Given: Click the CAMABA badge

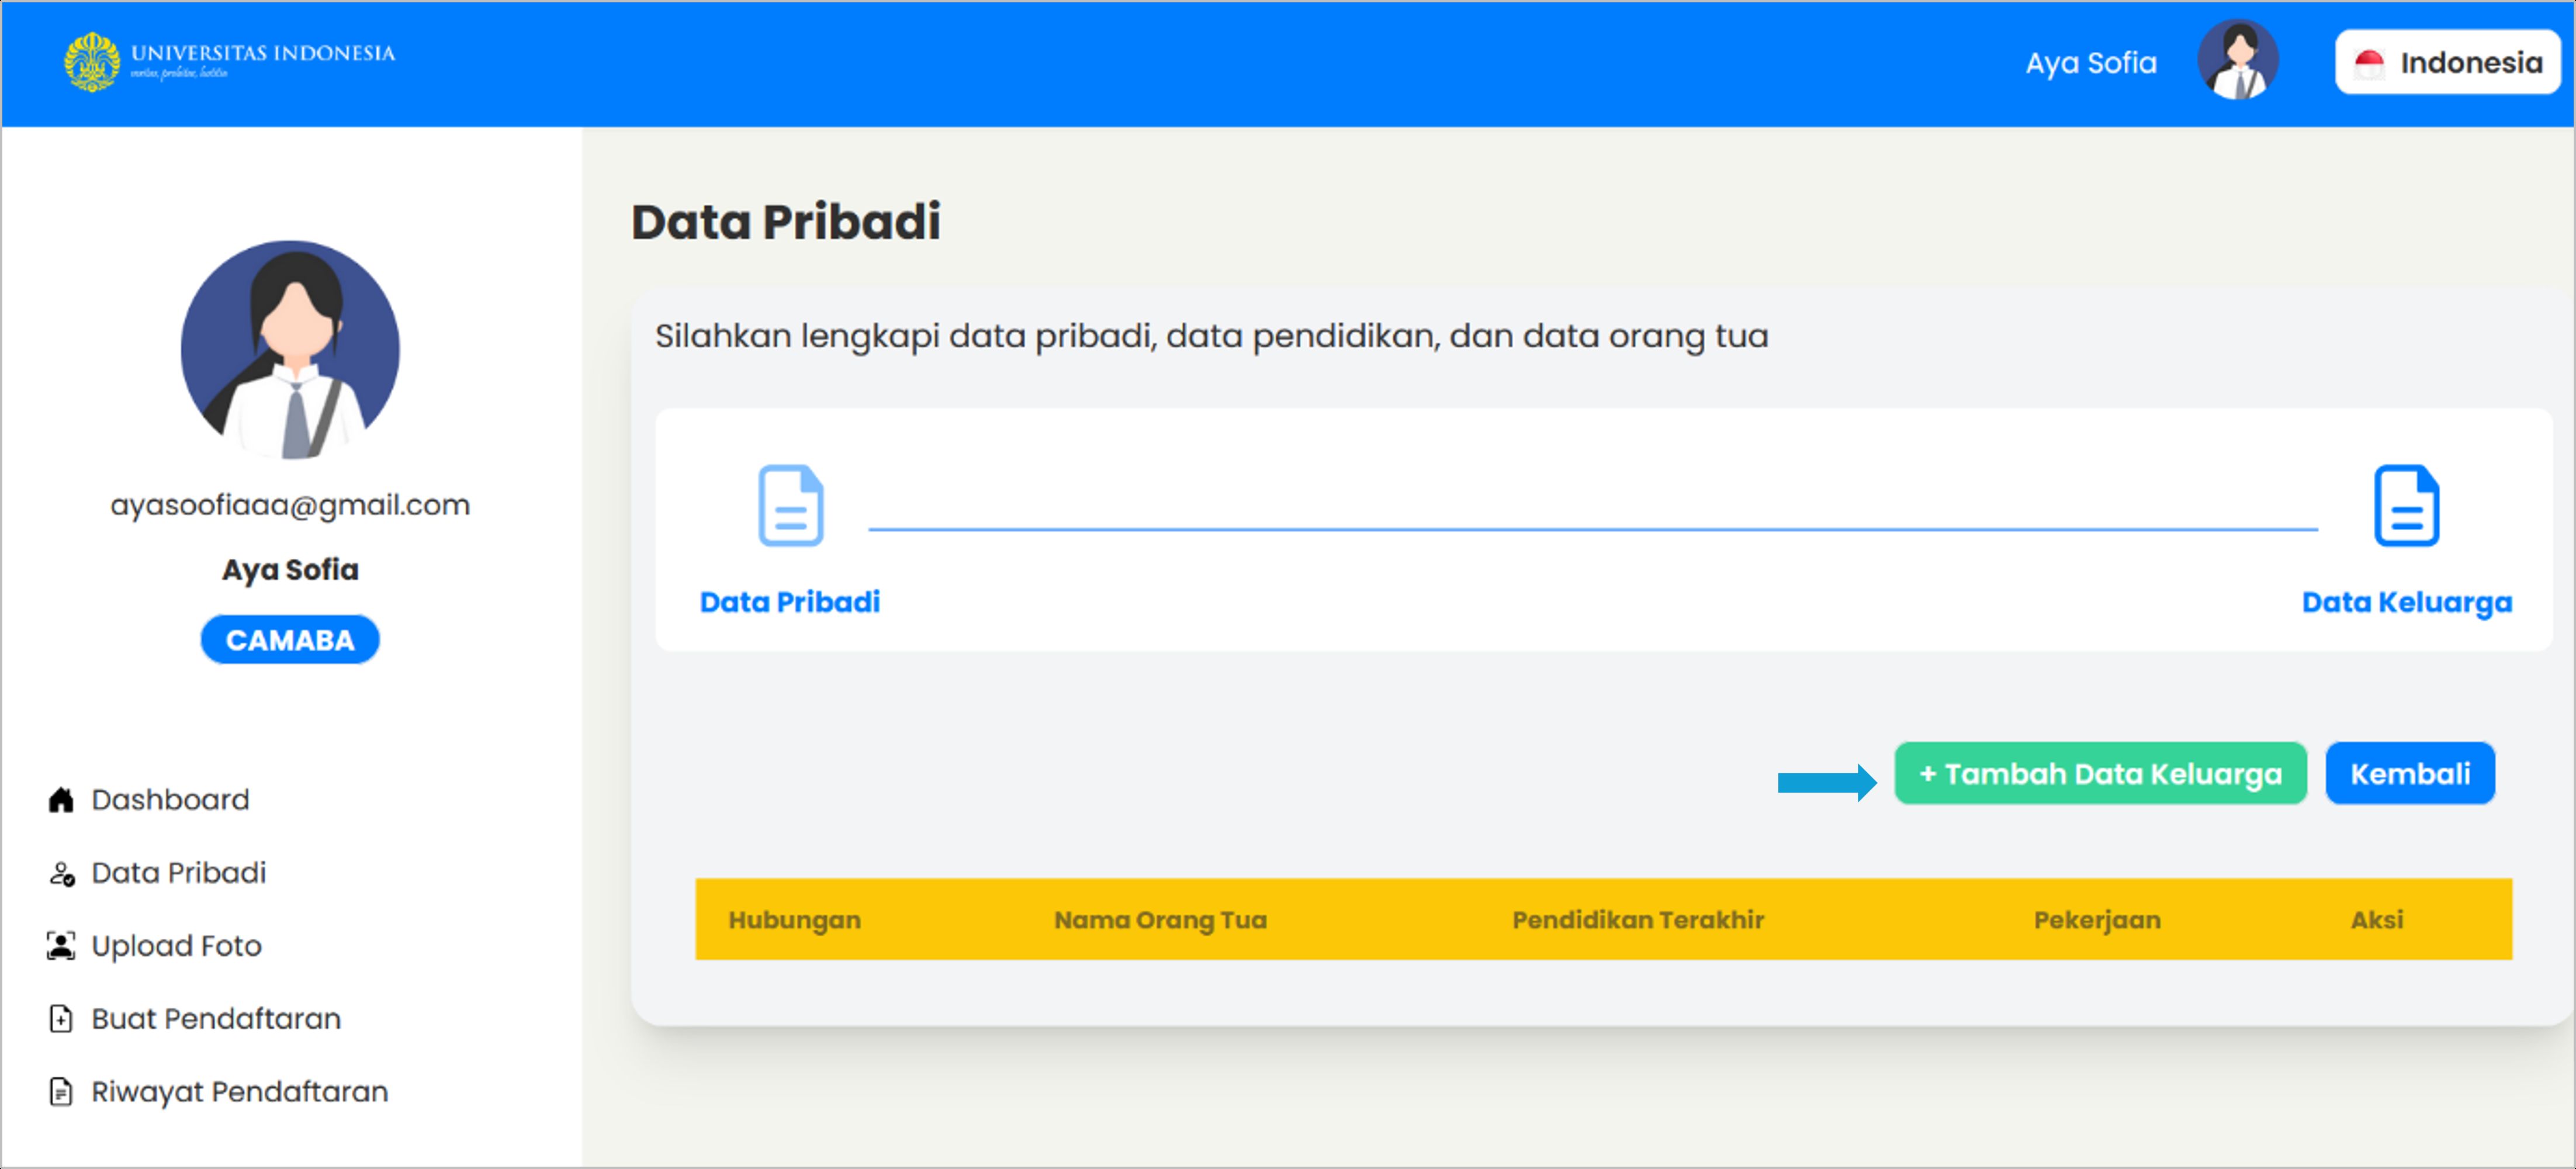Looking at the screenshot, I should click(x=290, y=639).
